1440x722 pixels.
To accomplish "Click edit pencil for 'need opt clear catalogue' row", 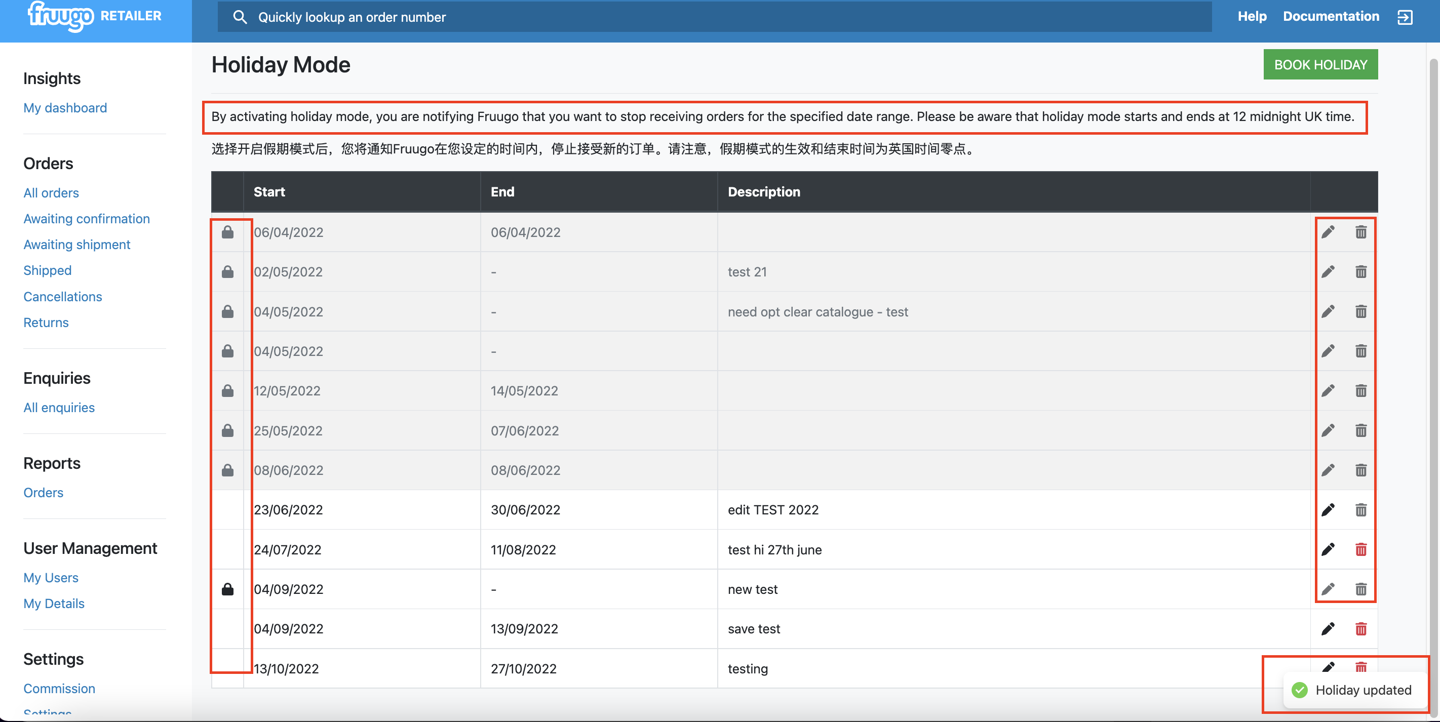I will point(1328,311).
